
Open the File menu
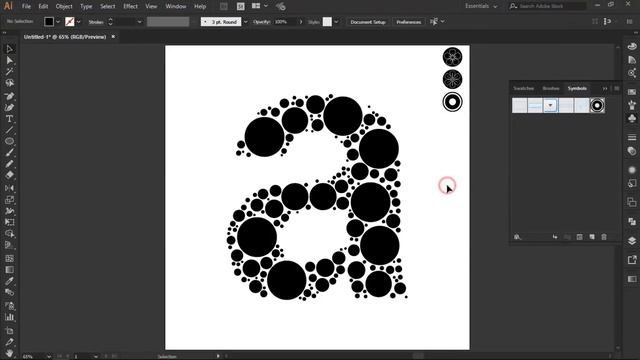[26, 7]
